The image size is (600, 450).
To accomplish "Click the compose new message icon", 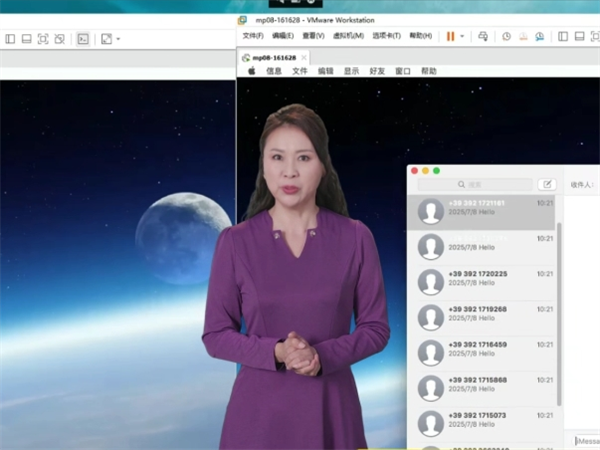I will click(546, 184).
